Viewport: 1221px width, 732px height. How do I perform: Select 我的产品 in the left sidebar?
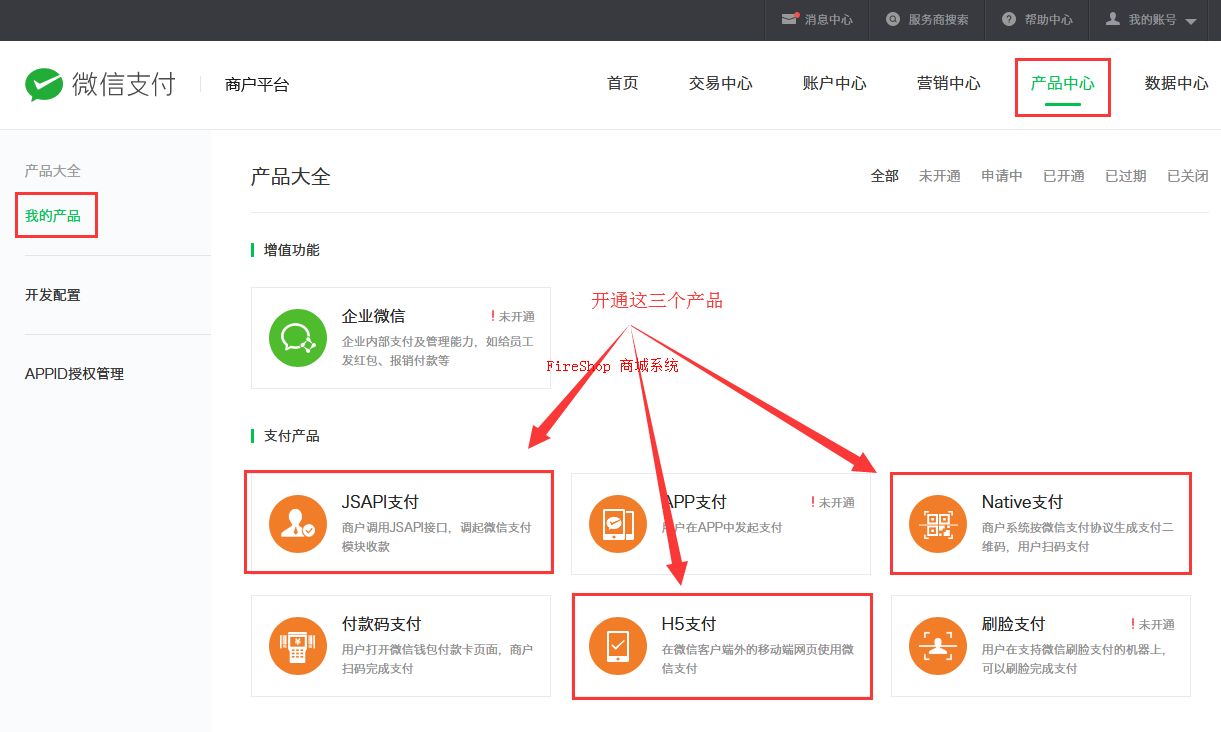53,215
